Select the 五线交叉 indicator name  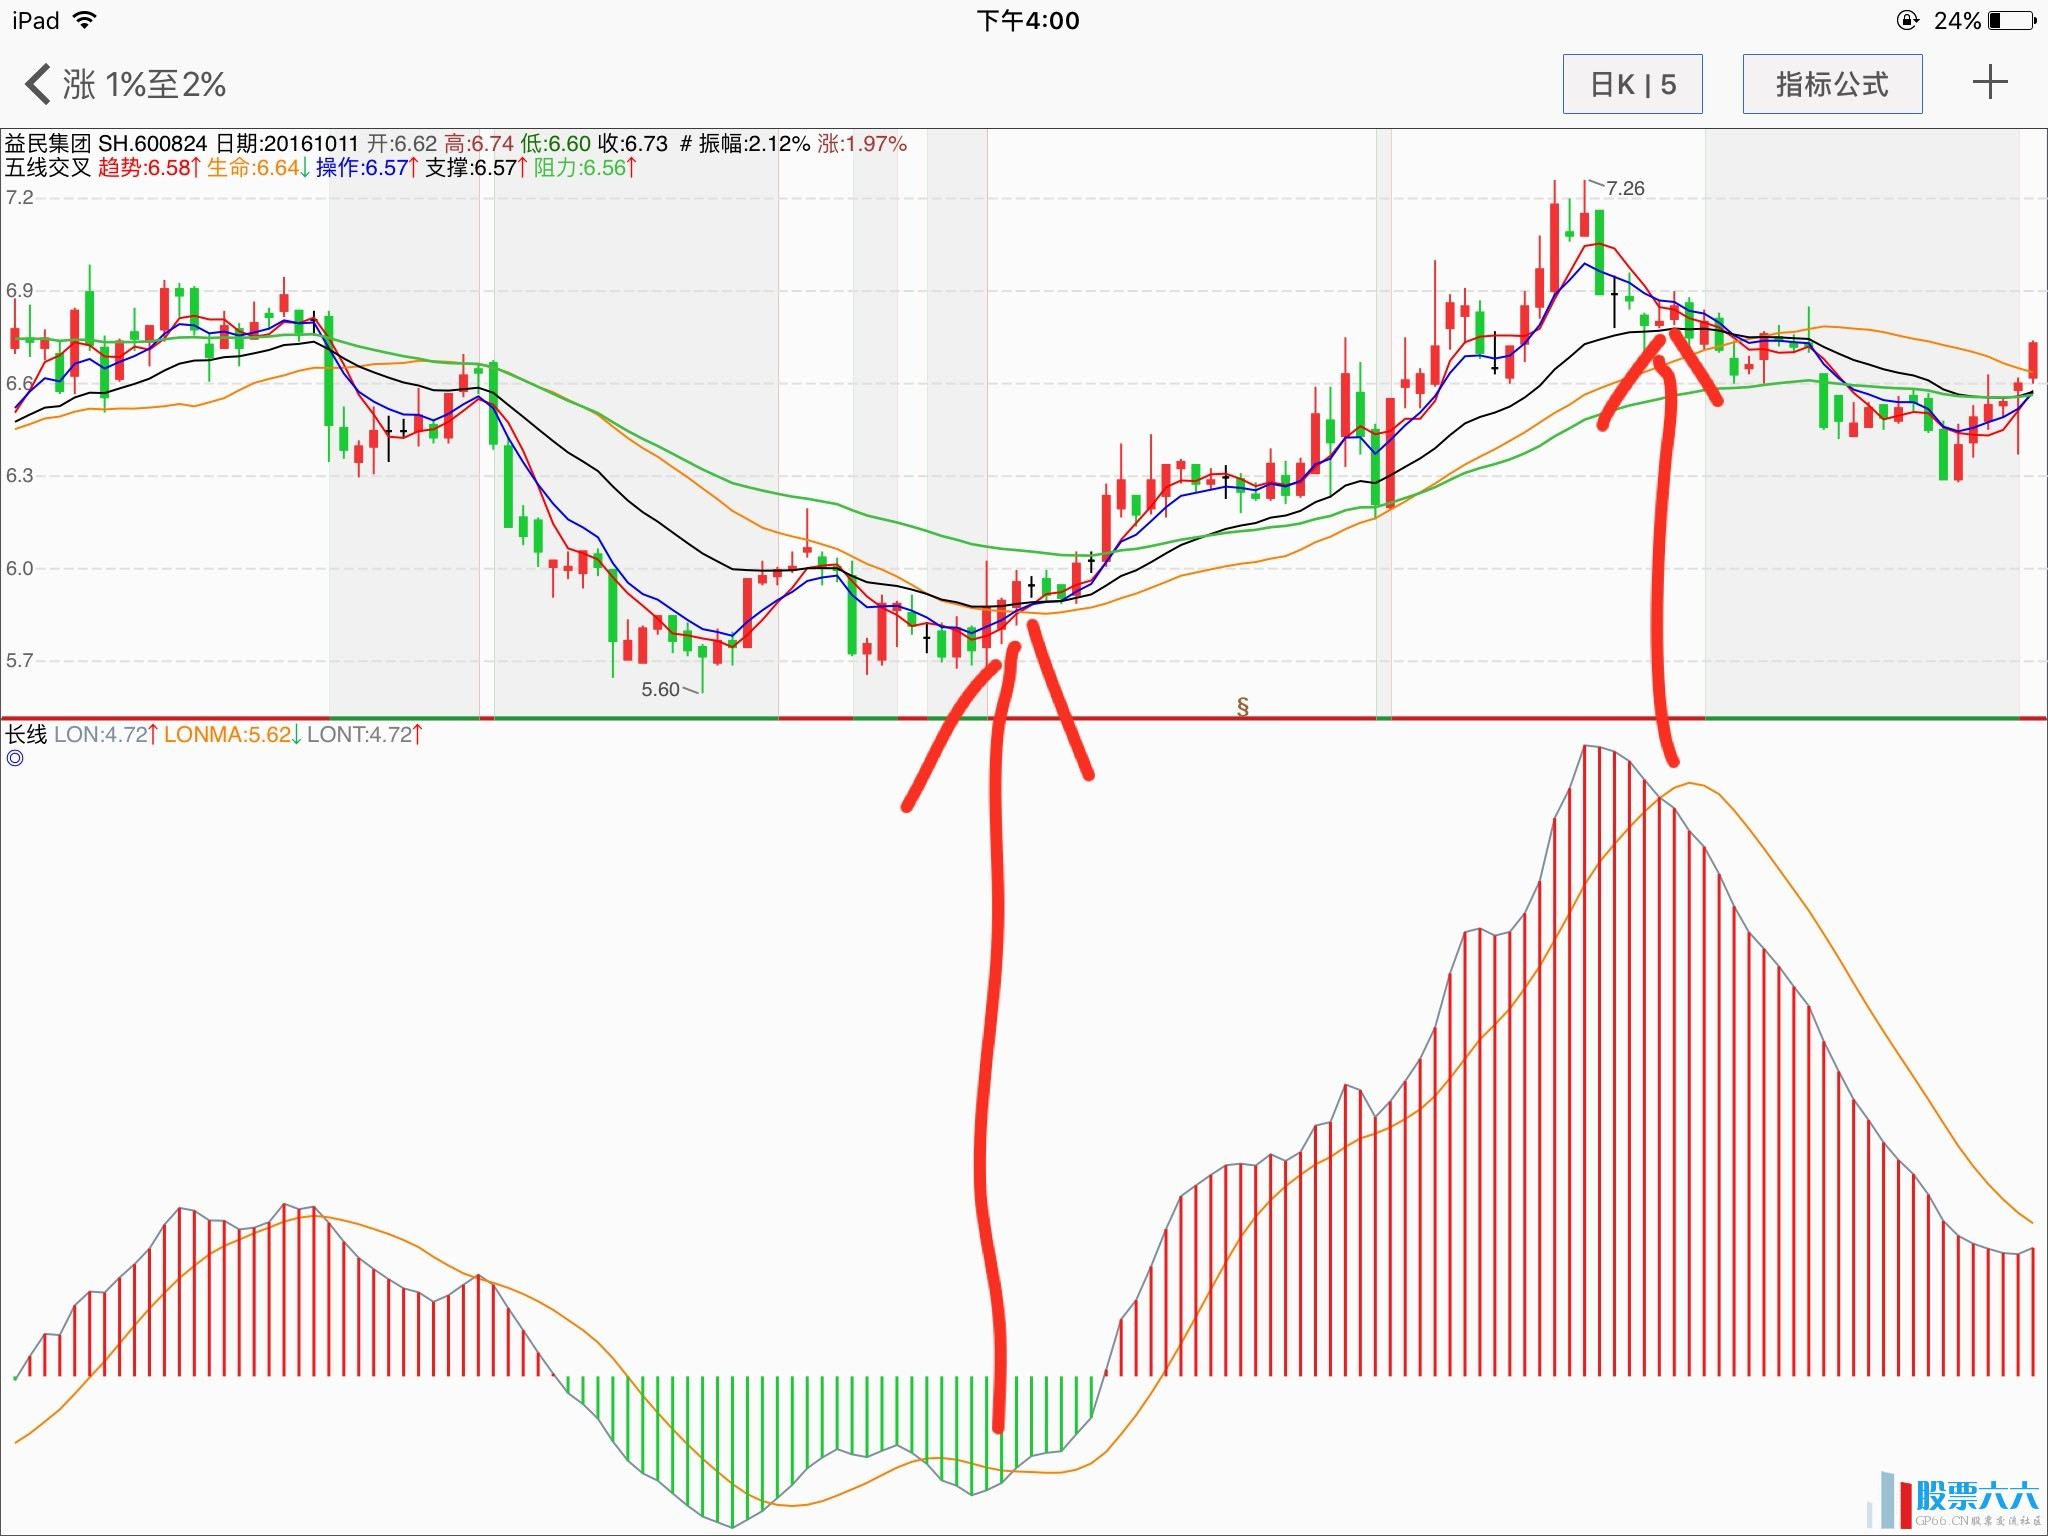pos(47,168)
